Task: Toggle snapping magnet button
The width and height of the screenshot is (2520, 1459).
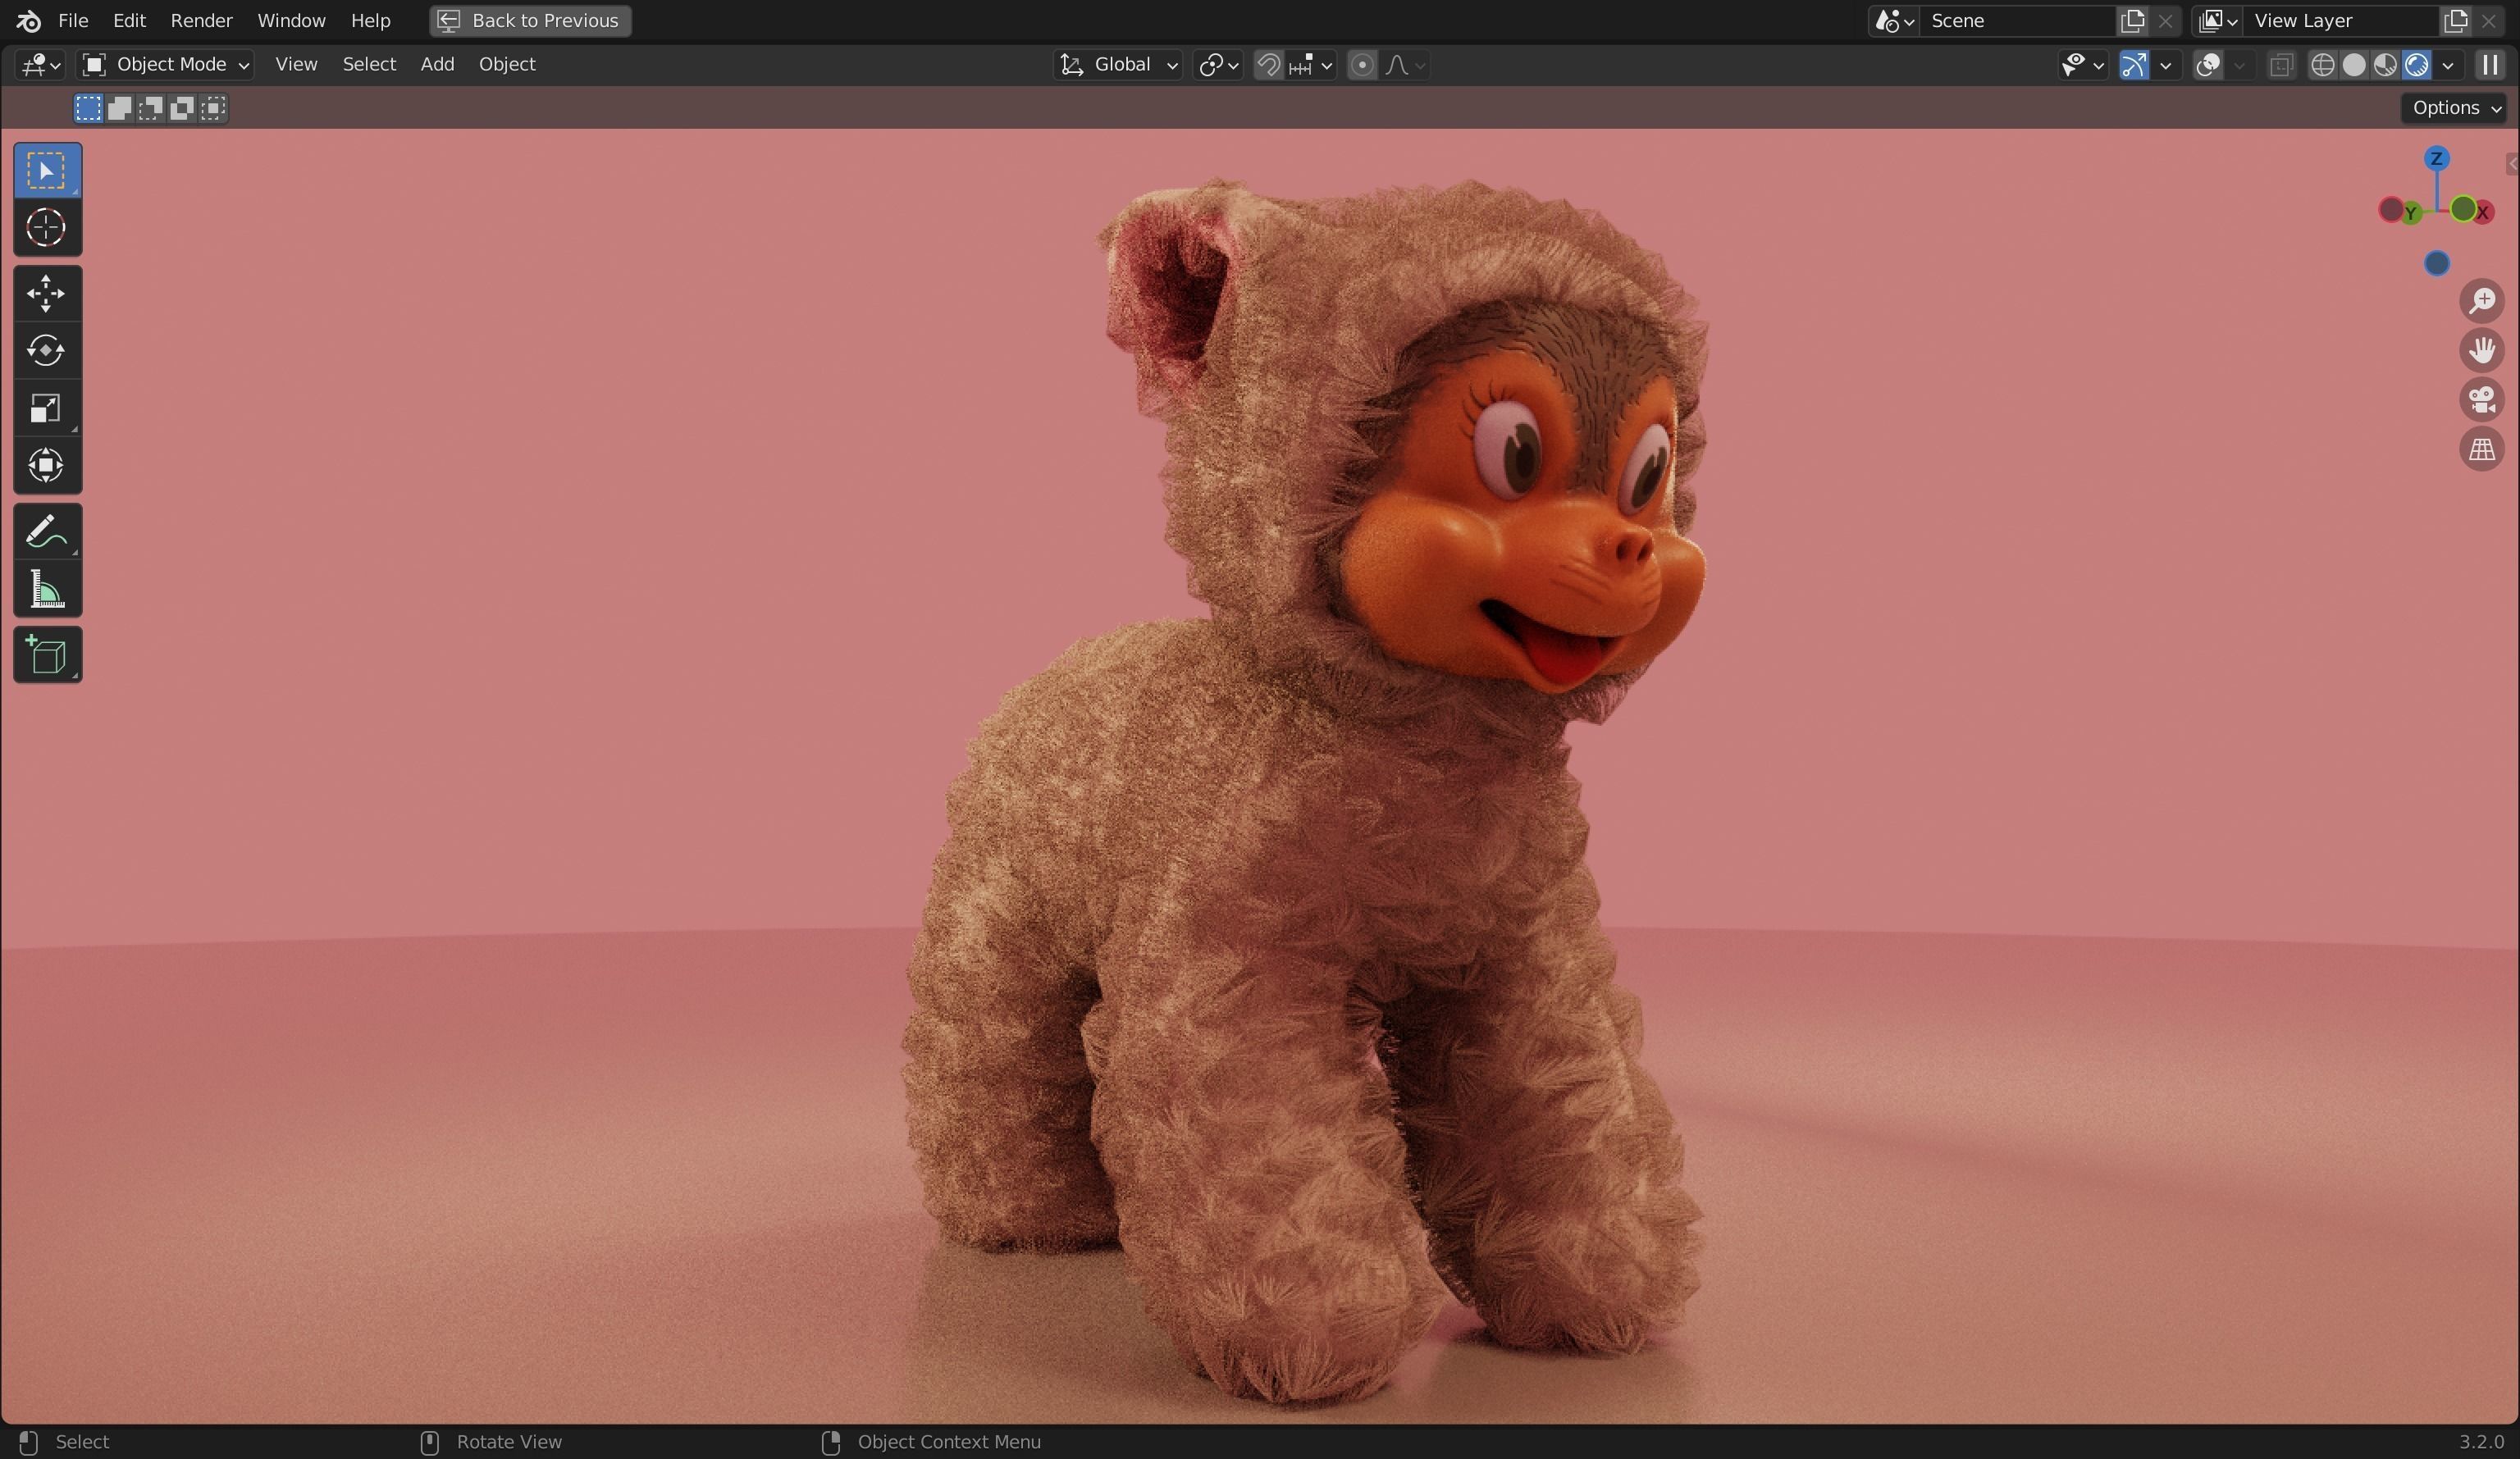Action: [x=1268, y=65]
